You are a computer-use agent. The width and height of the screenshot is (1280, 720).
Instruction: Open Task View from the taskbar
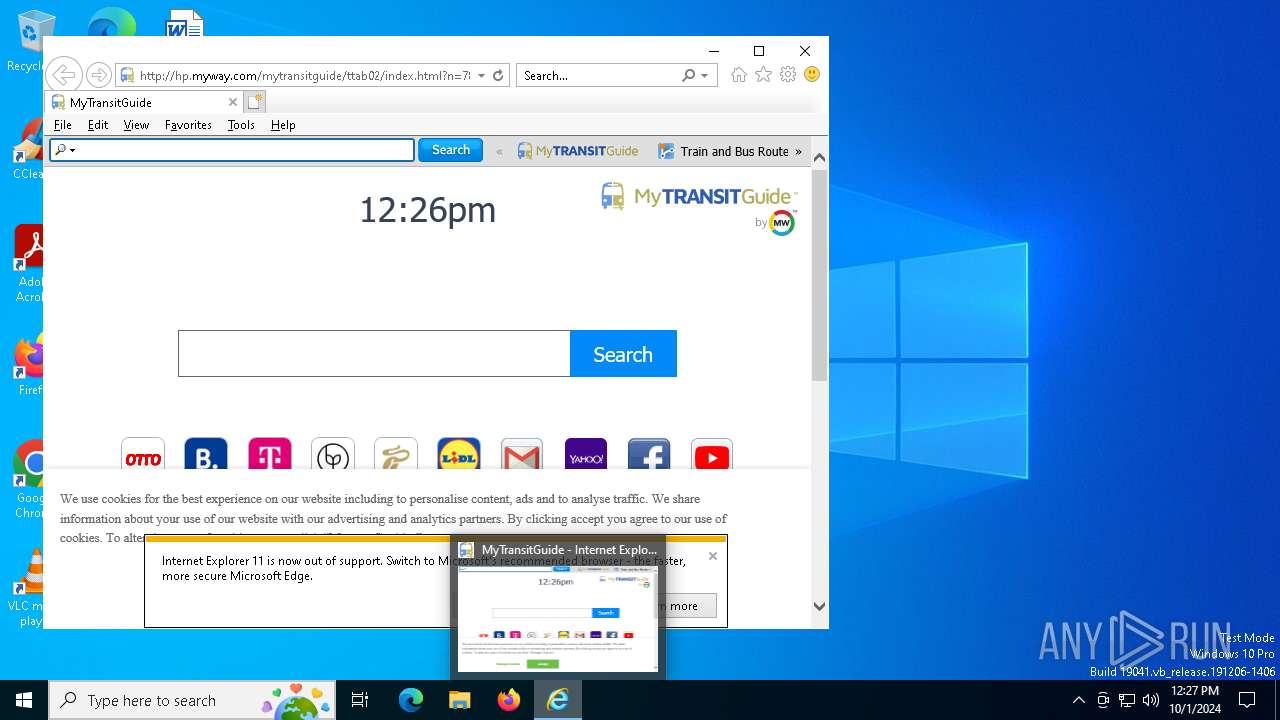point(360,700)
